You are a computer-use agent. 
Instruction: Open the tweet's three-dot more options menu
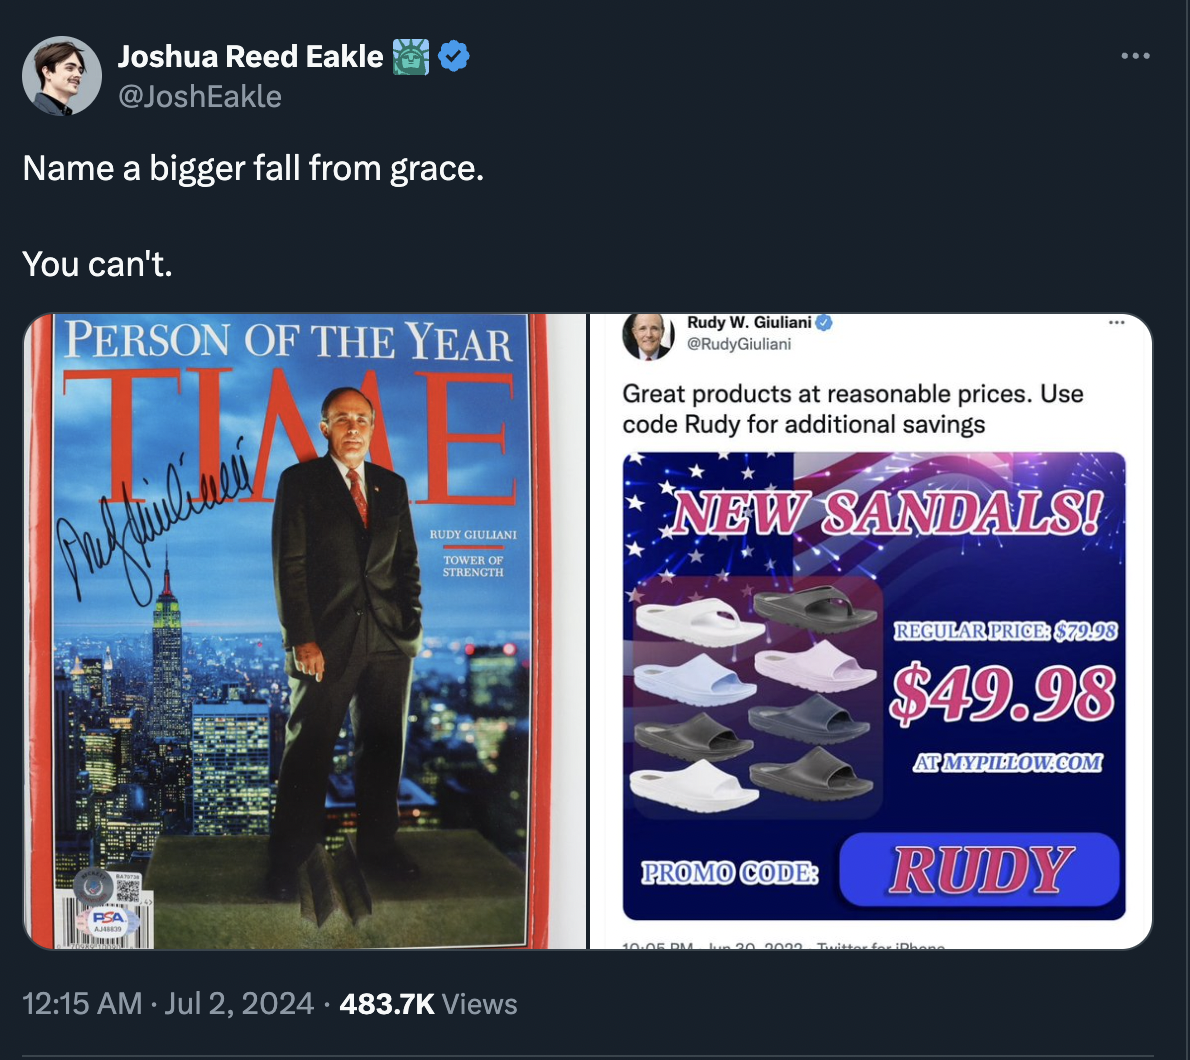pyautogui.click(x=1135, y=56)
